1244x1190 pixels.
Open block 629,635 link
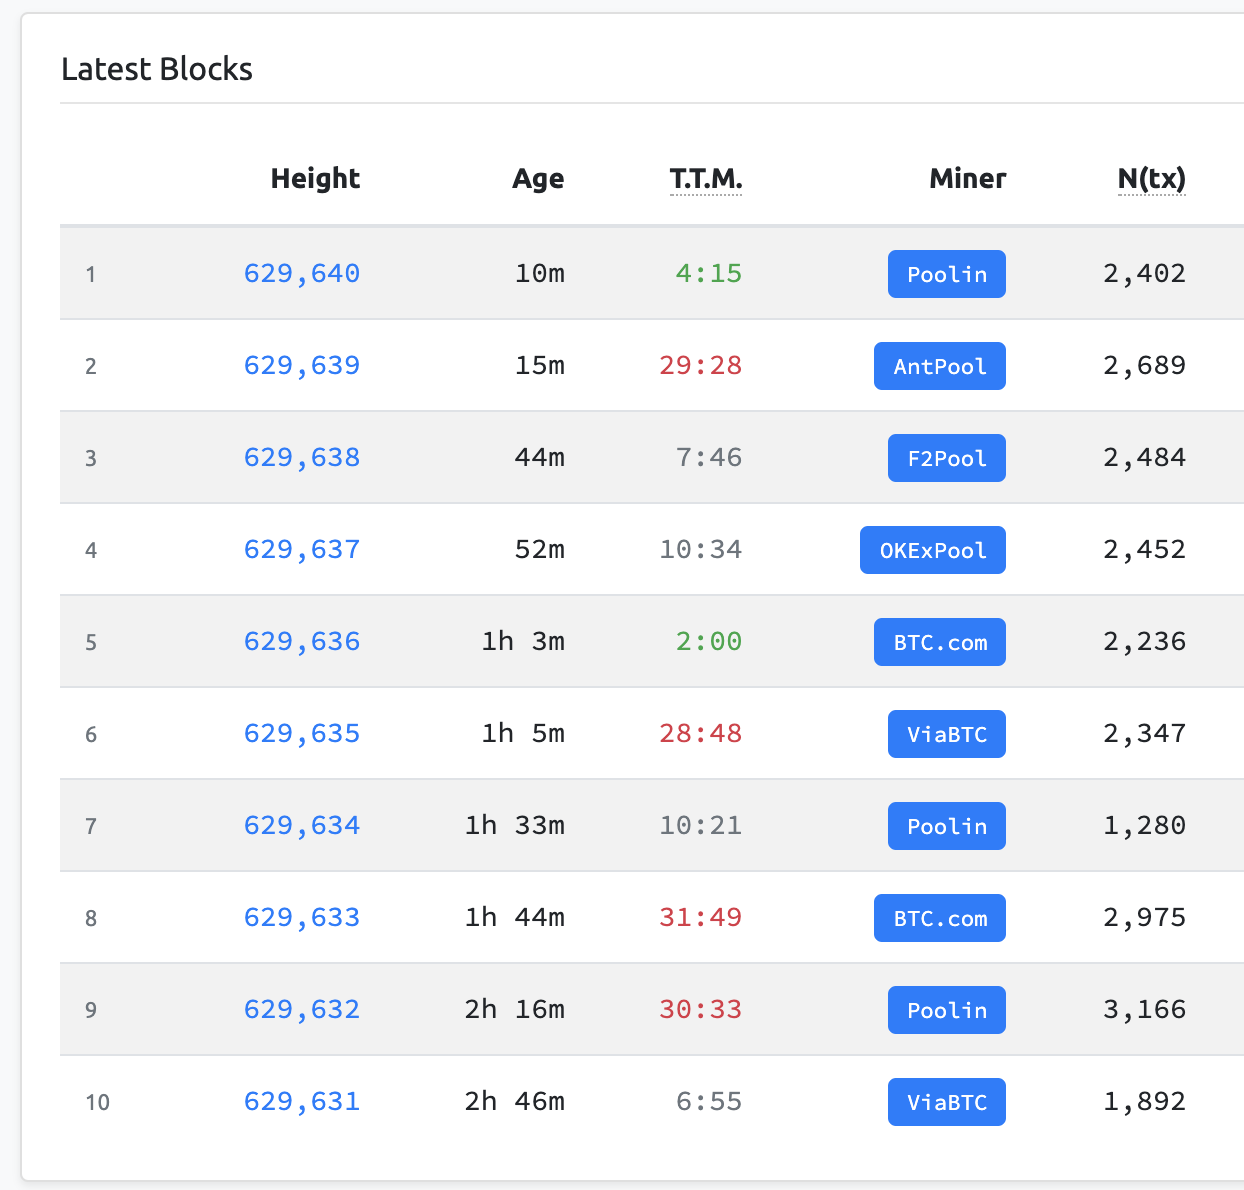coord(302,733)
